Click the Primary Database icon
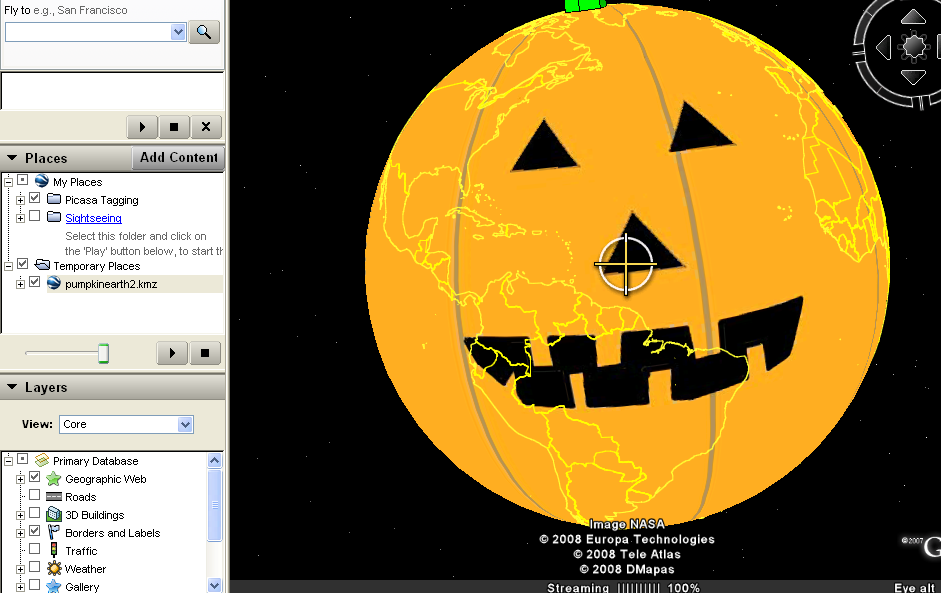Screen dimensions: 941x593 [41, 460]
